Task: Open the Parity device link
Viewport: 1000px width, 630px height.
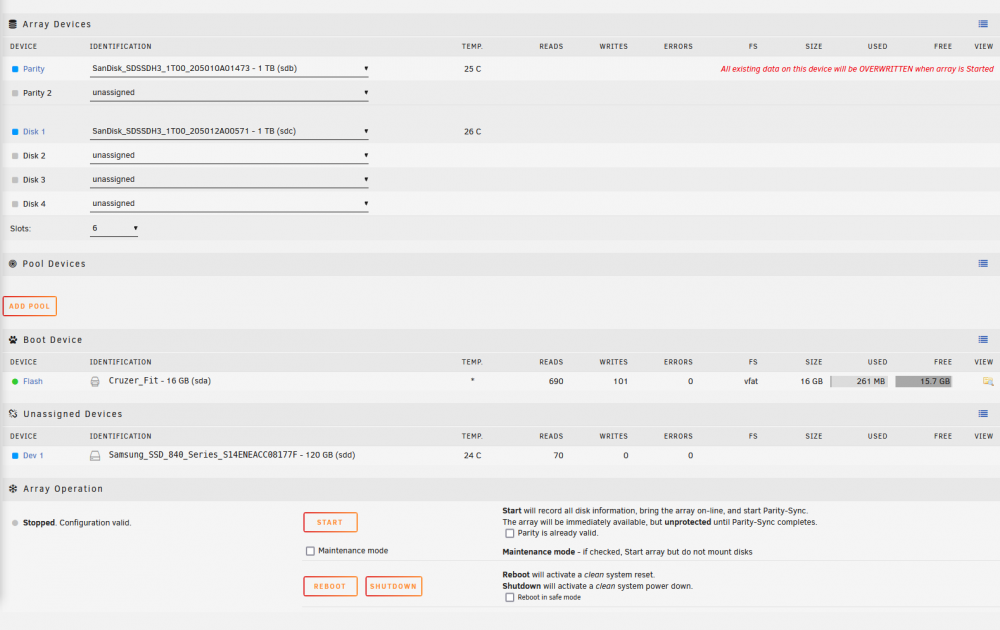Action: 34,69
